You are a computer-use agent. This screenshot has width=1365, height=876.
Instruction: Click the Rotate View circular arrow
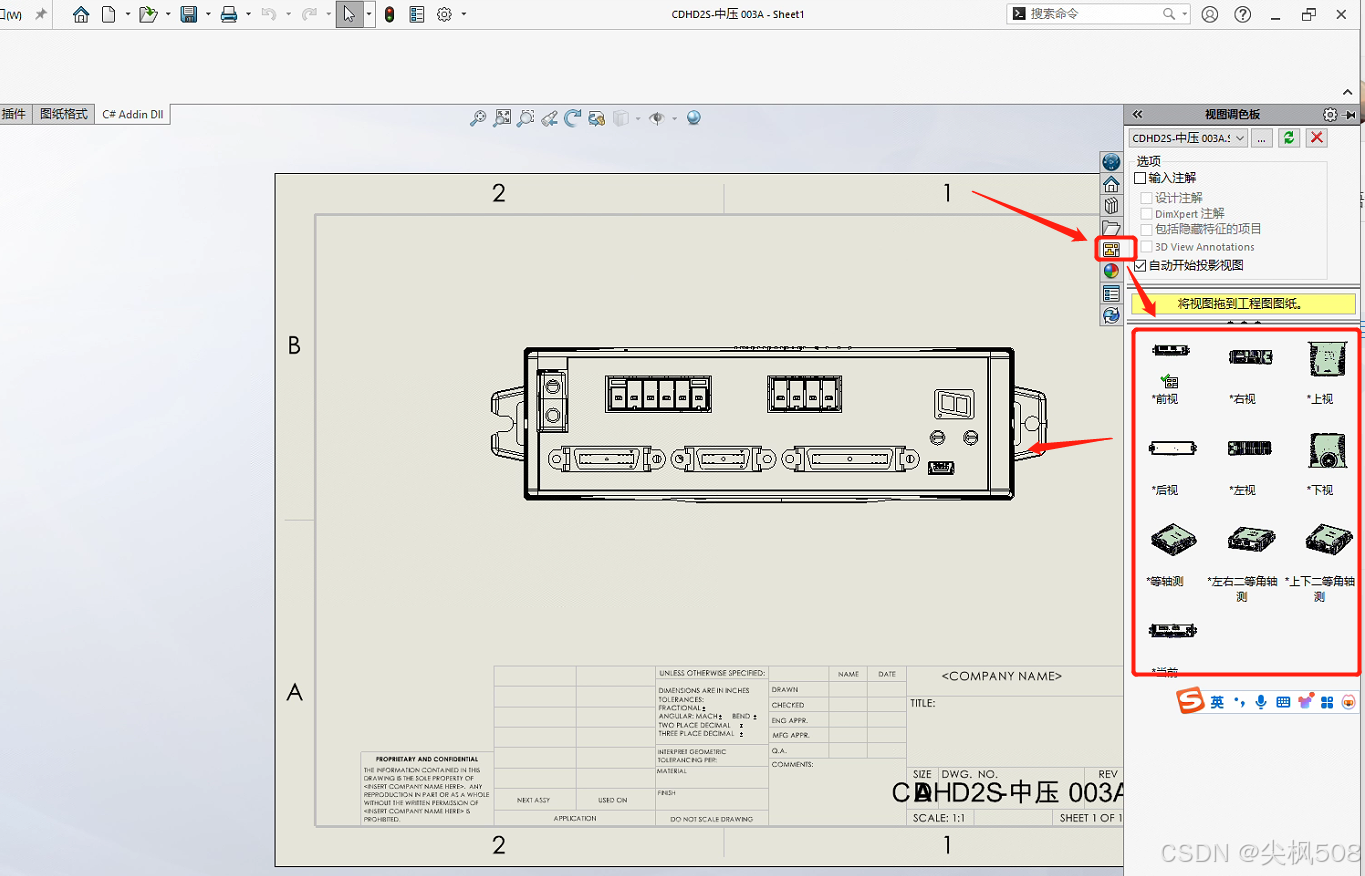pyautogui.click(x=573, y=118)
